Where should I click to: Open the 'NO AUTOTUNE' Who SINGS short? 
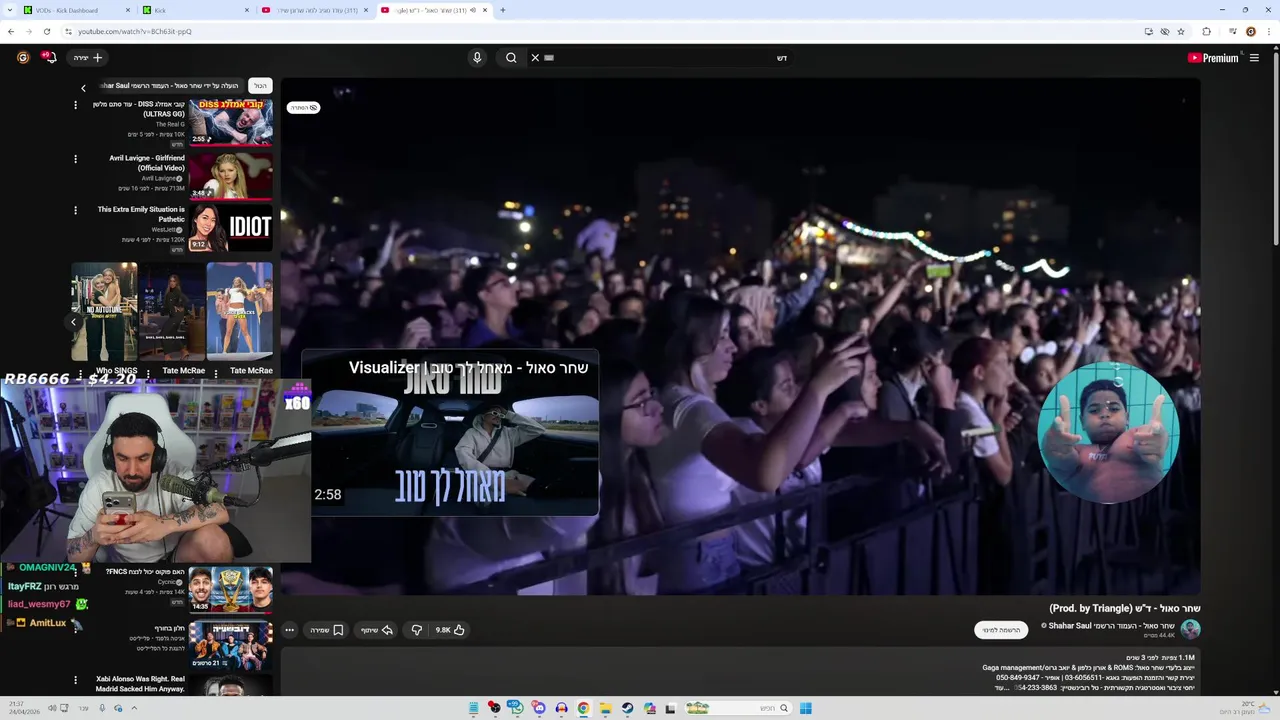104,312
